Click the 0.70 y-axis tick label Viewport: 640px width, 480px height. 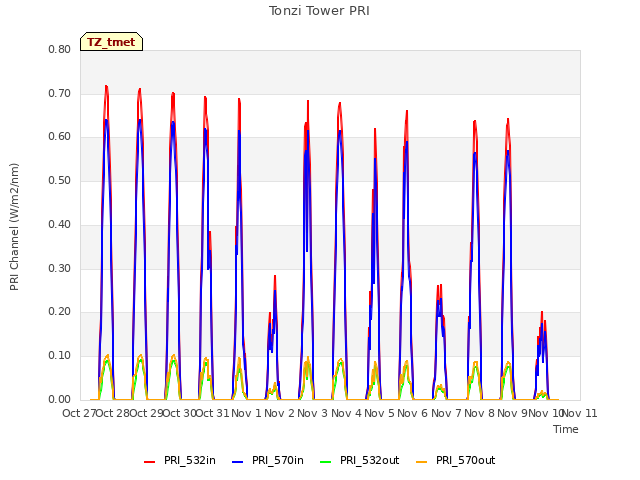click(60, 93)
